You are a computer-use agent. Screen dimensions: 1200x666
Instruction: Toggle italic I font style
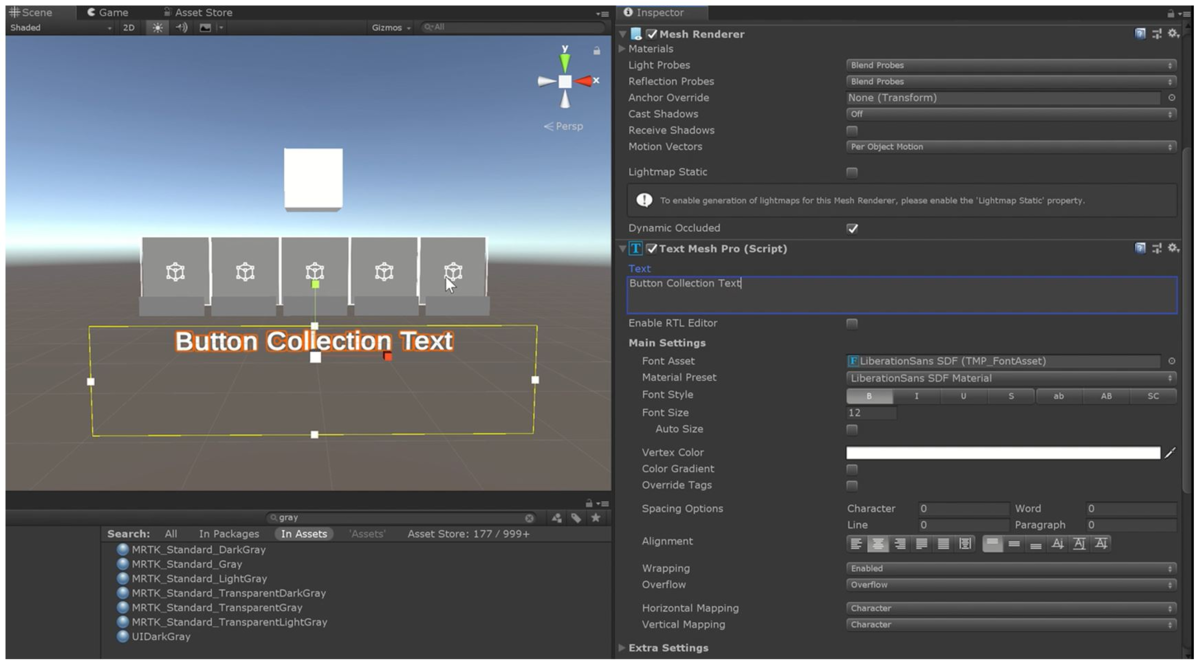[917, 396]
